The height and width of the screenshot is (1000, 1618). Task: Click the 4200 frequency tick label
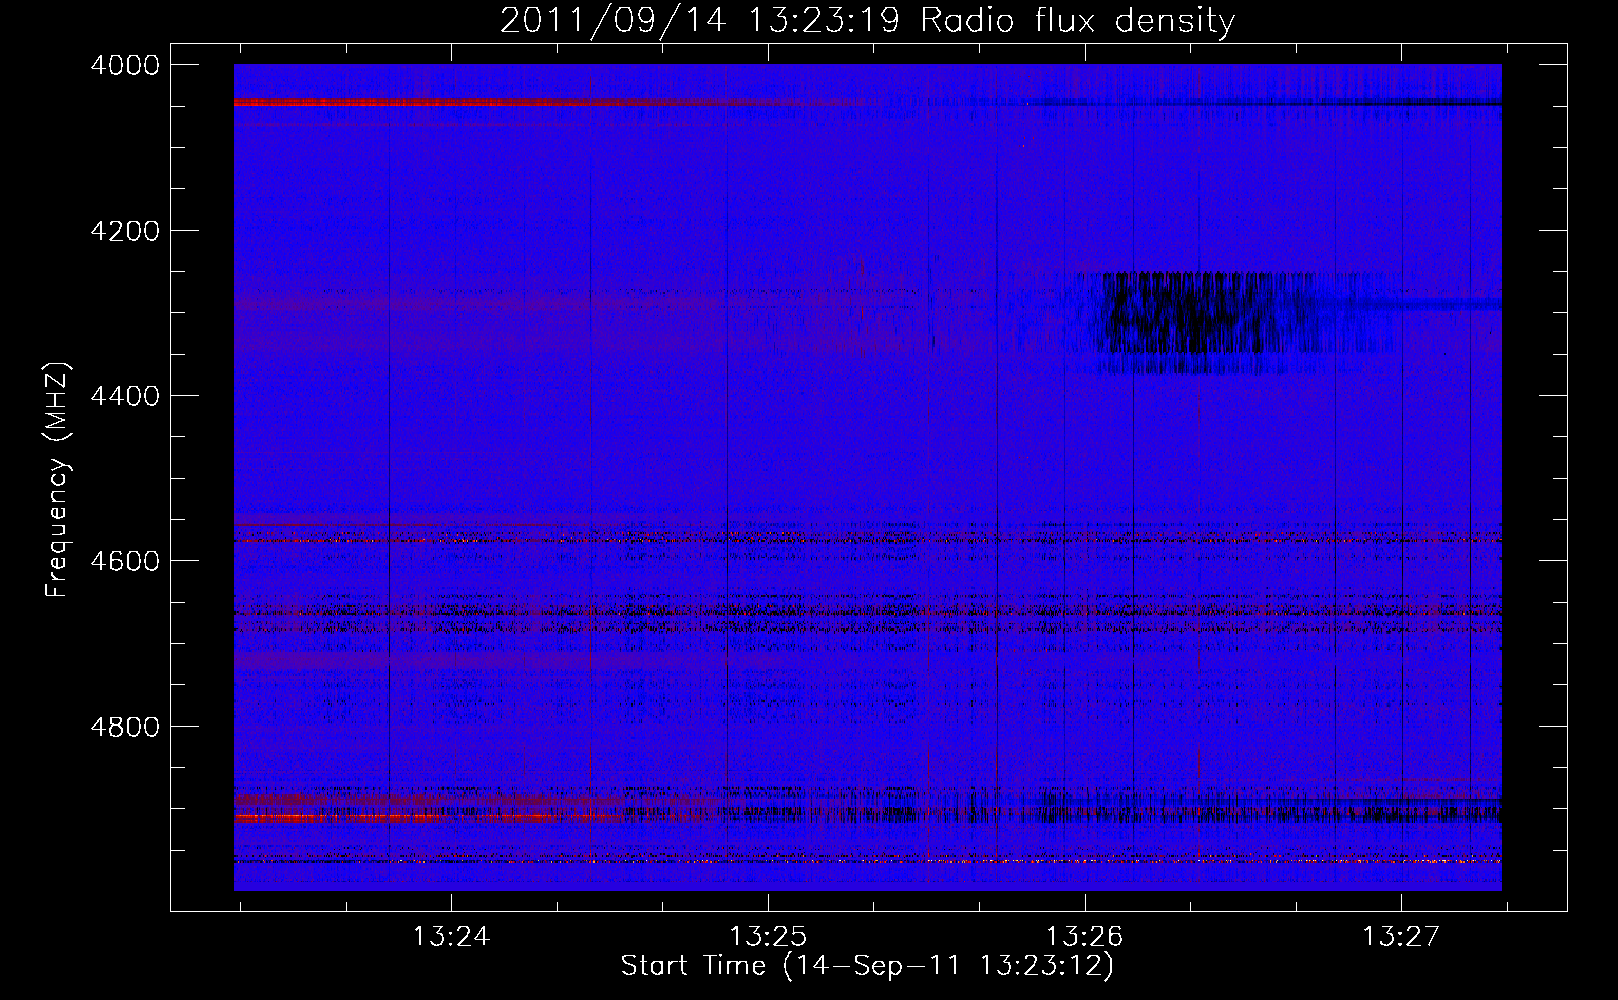click(124, 231)
